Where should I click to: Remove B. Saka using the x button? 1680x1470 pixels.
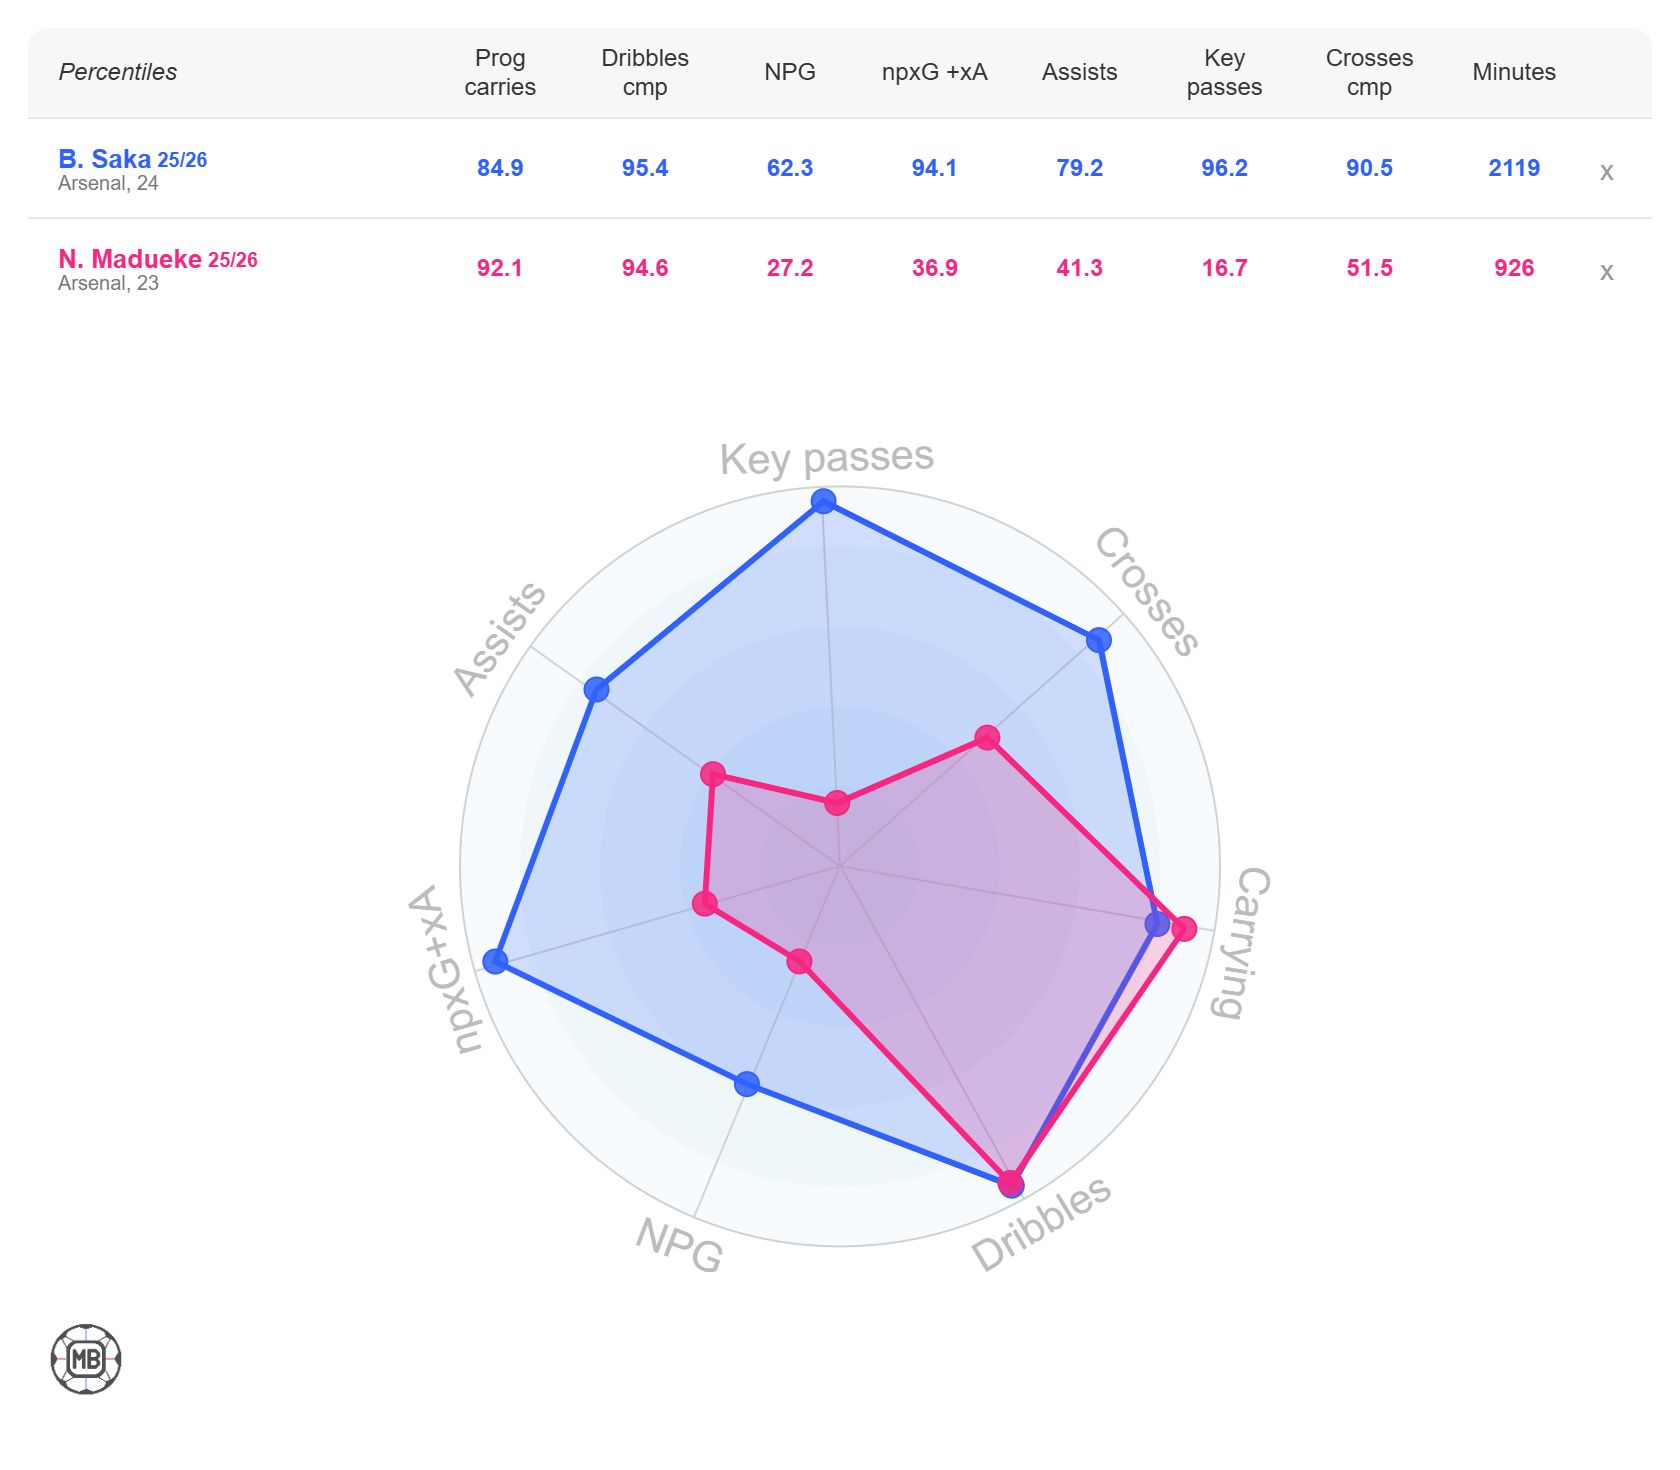[1606, 172]
